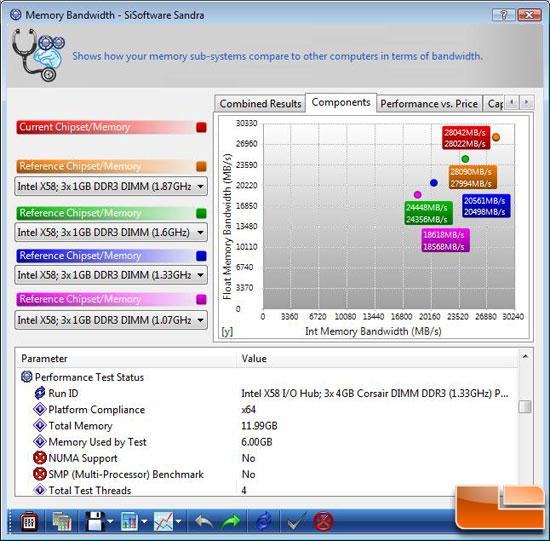The image size is (550, 541).
Task: Click the Platform Compliance diamond icon
Action: tap(40, 409)
